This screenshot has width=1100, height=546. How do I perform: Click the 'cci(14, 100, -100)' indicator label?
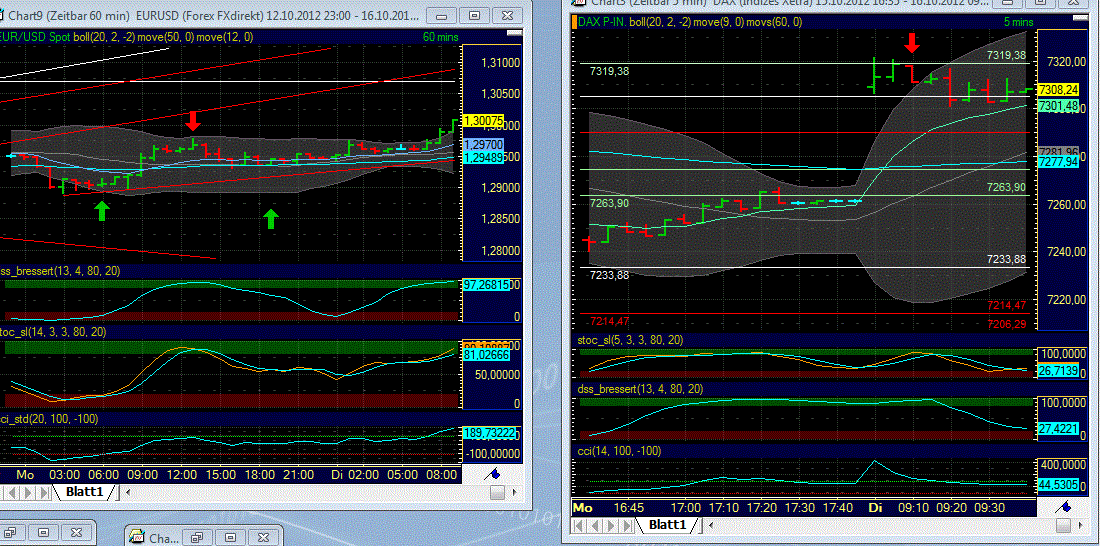pyautogui.click(x=619, y=451)
